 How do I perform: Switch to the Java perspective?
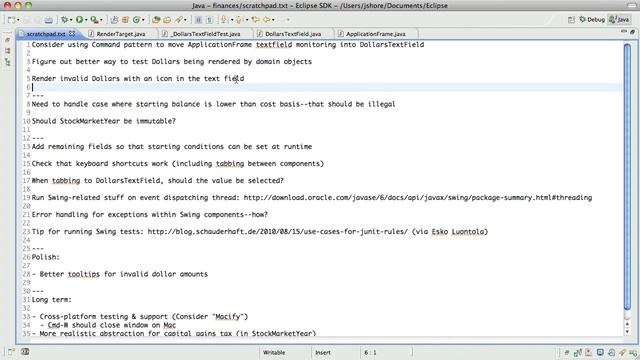tap(619, 20)
